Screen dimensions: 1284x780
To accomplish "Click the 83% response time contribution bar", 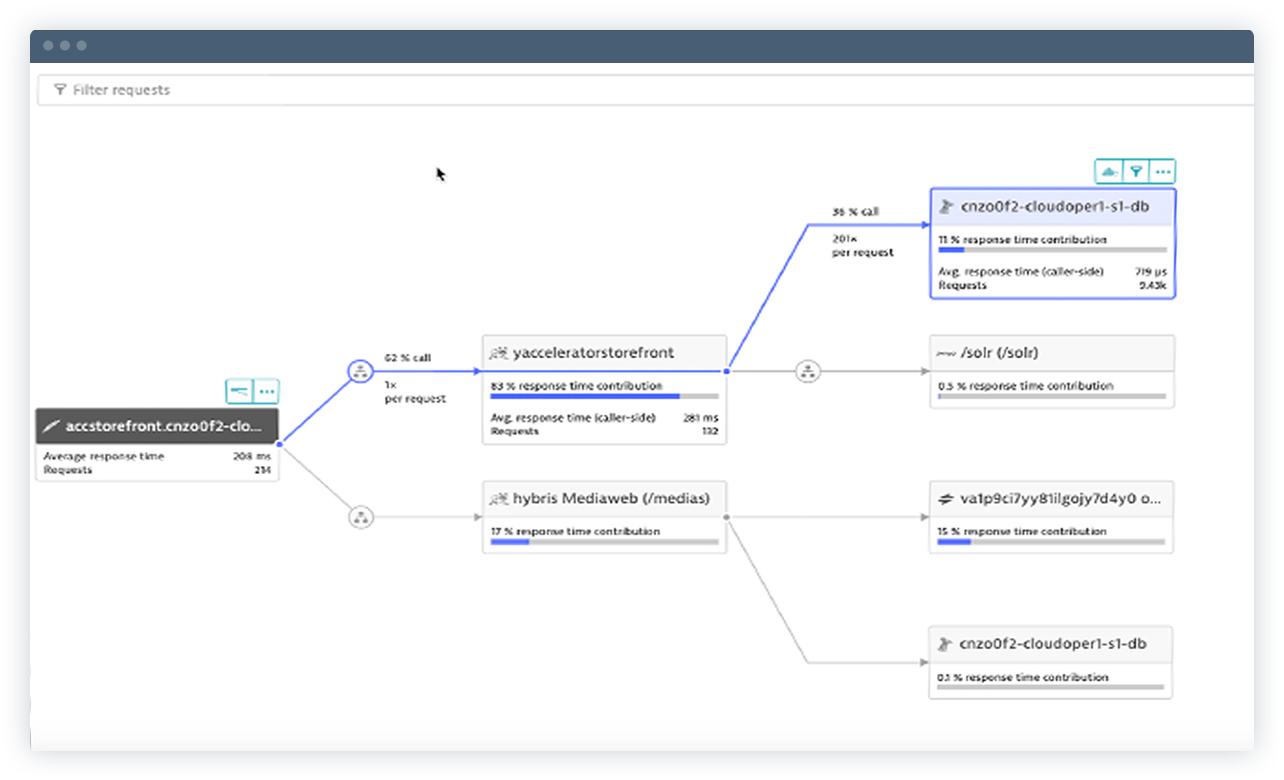I will (584, 397).
